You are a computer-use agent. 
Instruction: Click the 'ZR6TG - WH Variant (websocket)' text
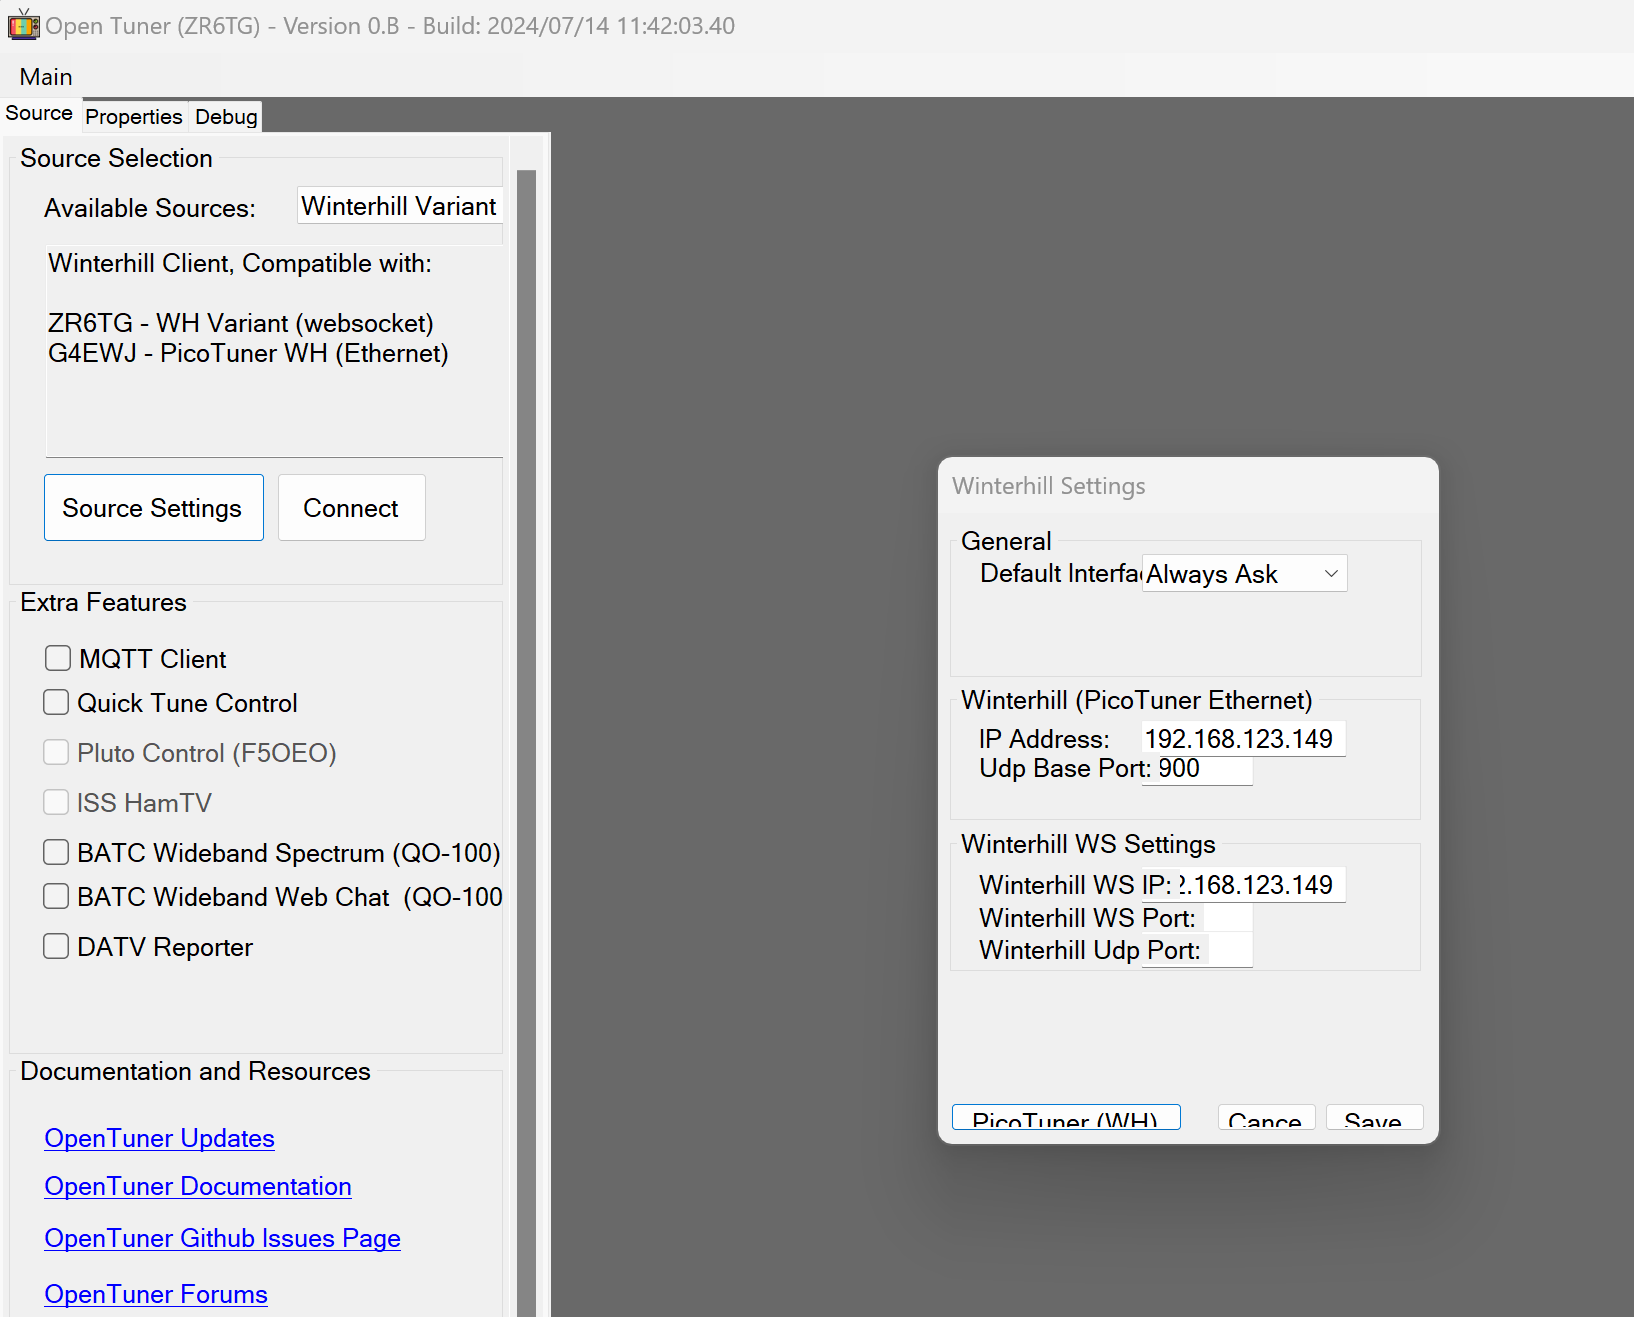[x=241, y=323]
